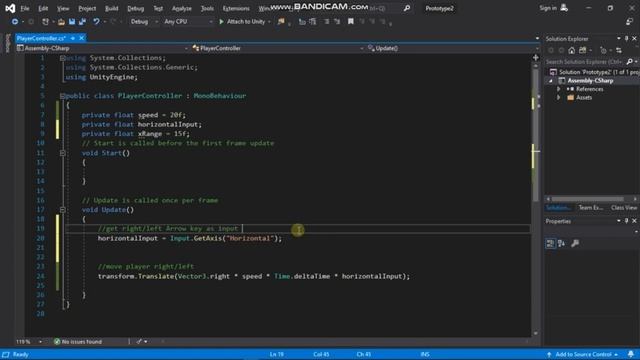Click the uncomment lines toolbar icon
Screen dimensions: 640x360
tap(337, 22)
